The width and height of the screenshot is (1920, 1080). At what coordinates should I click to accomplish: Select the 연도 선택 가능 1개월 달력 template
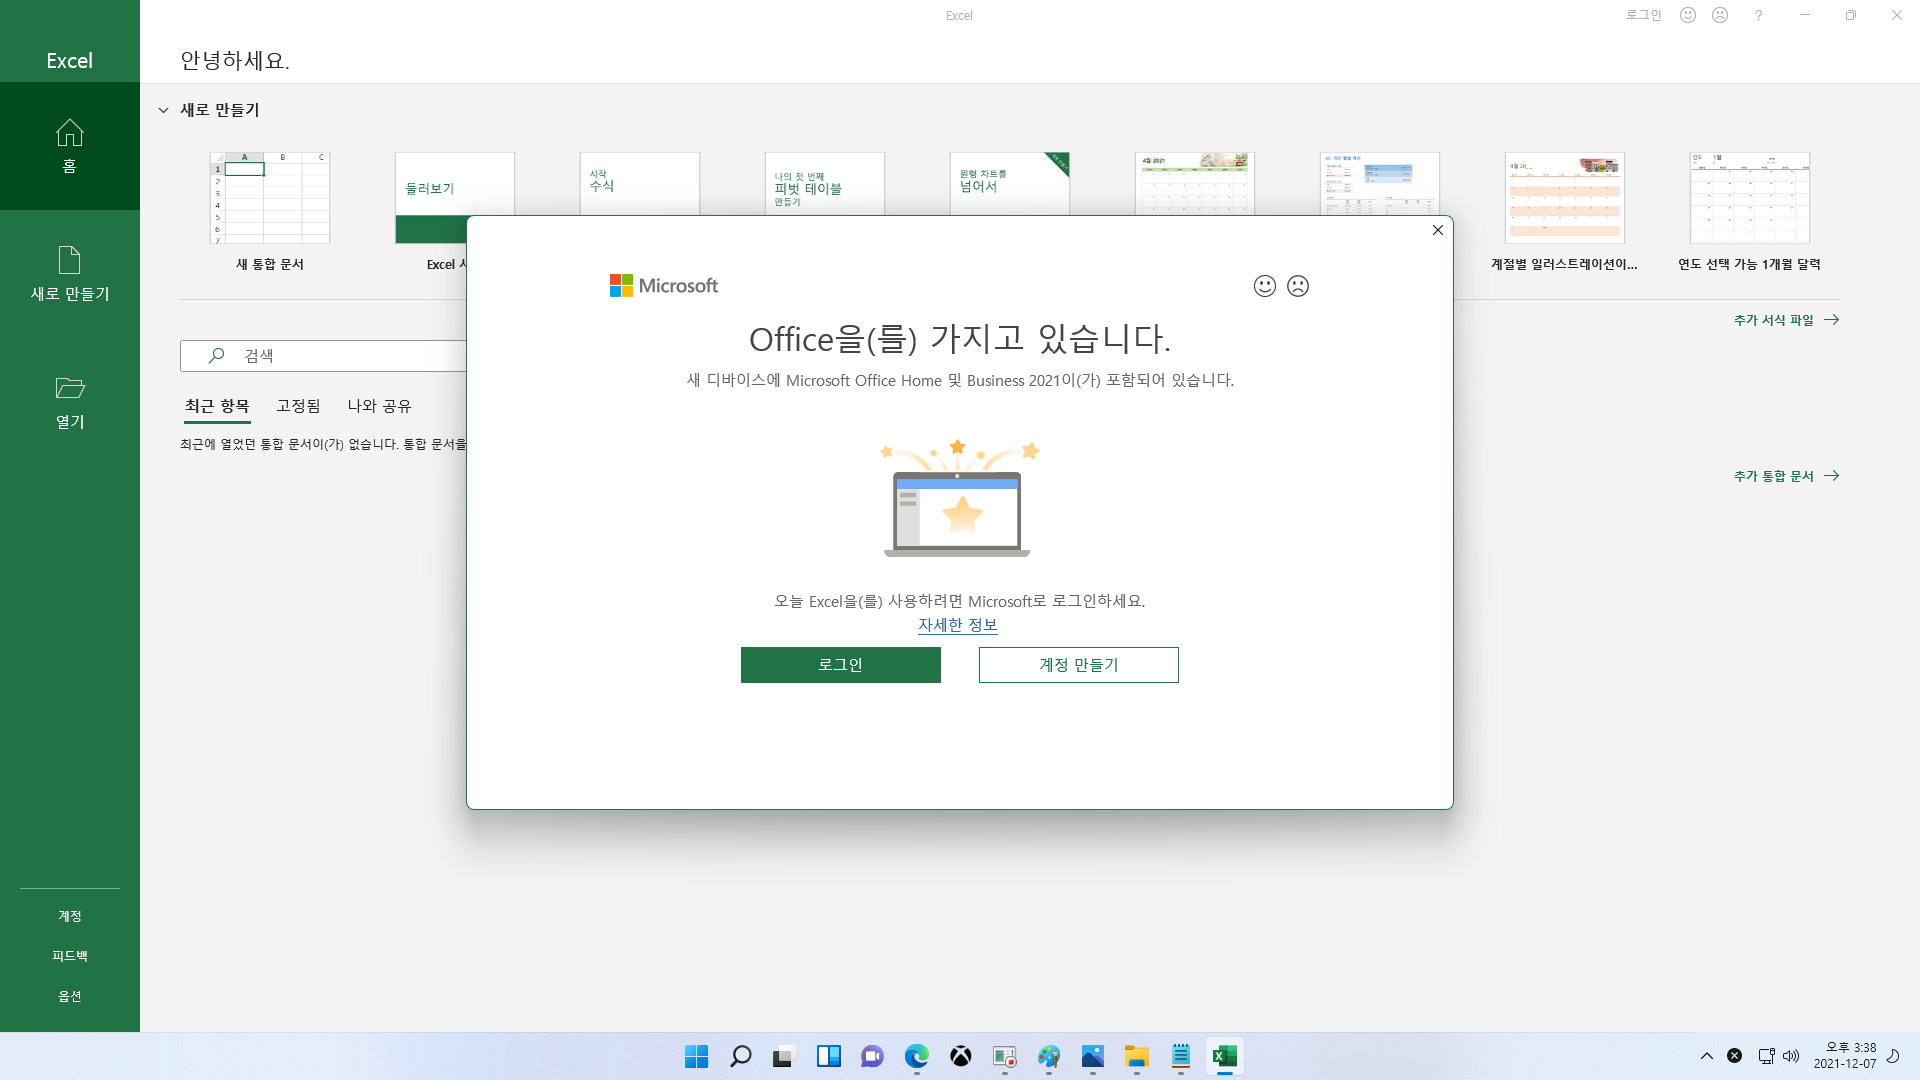(x=1750, y=211)
